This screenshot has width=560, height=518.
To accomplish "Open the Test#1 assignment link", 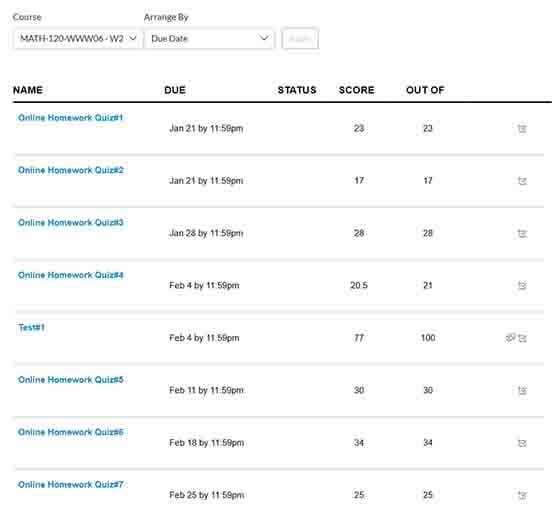I will click(x=31, y=327).
